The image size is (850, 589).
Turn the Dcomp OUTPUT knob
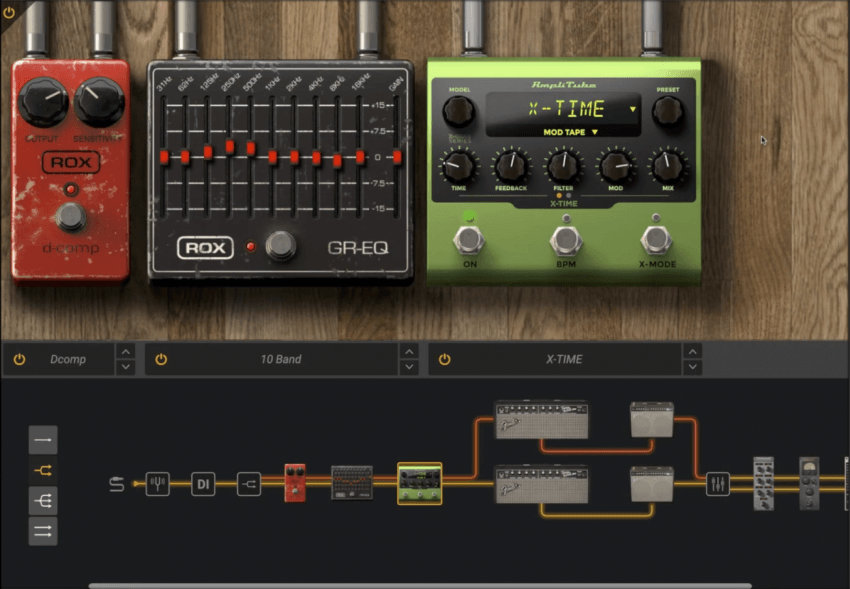43,102
